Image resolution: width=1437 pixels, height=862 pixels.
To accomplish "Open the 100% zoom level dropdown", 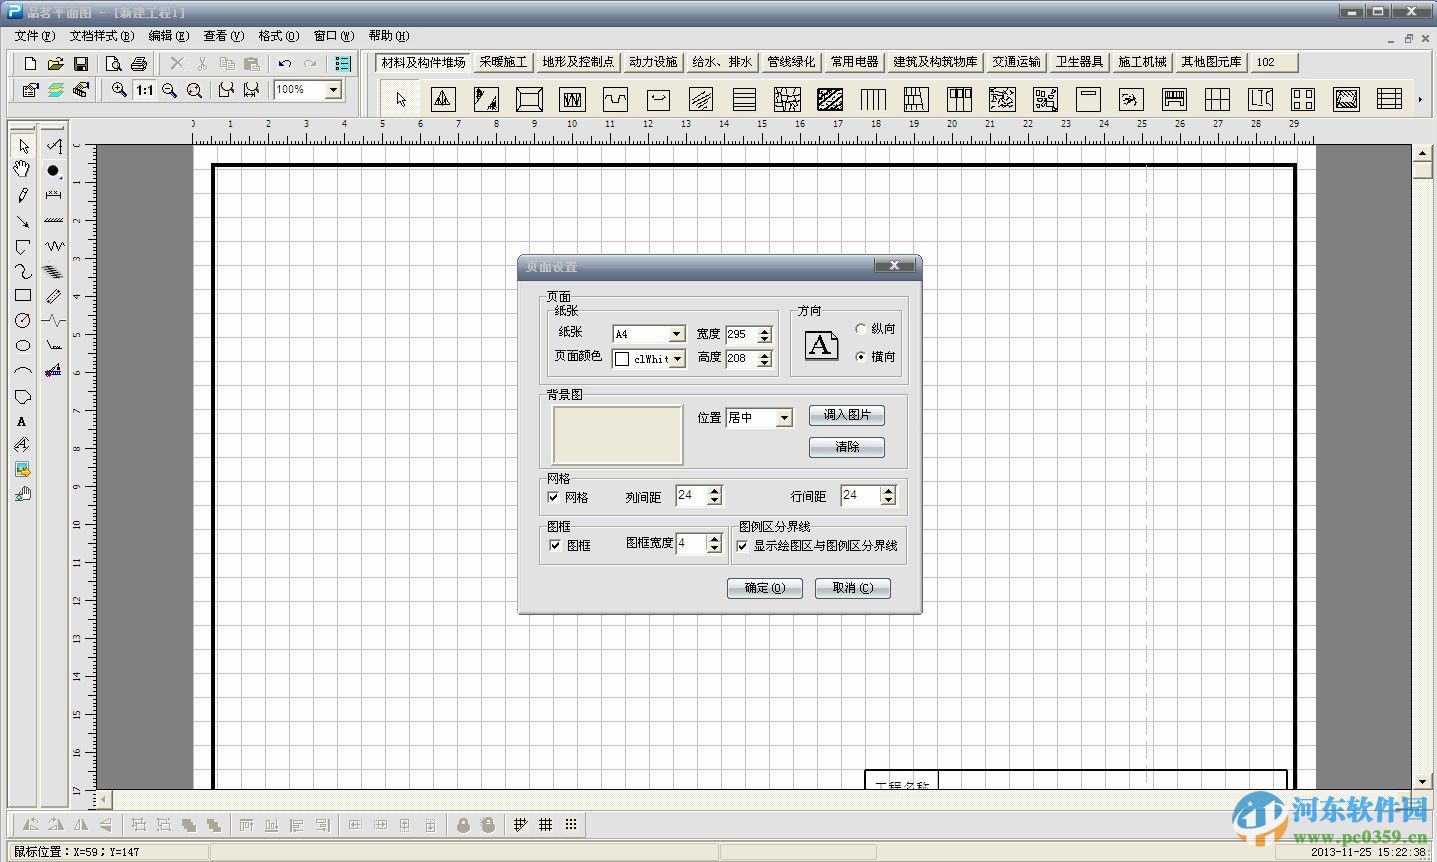I will [333, 90].
